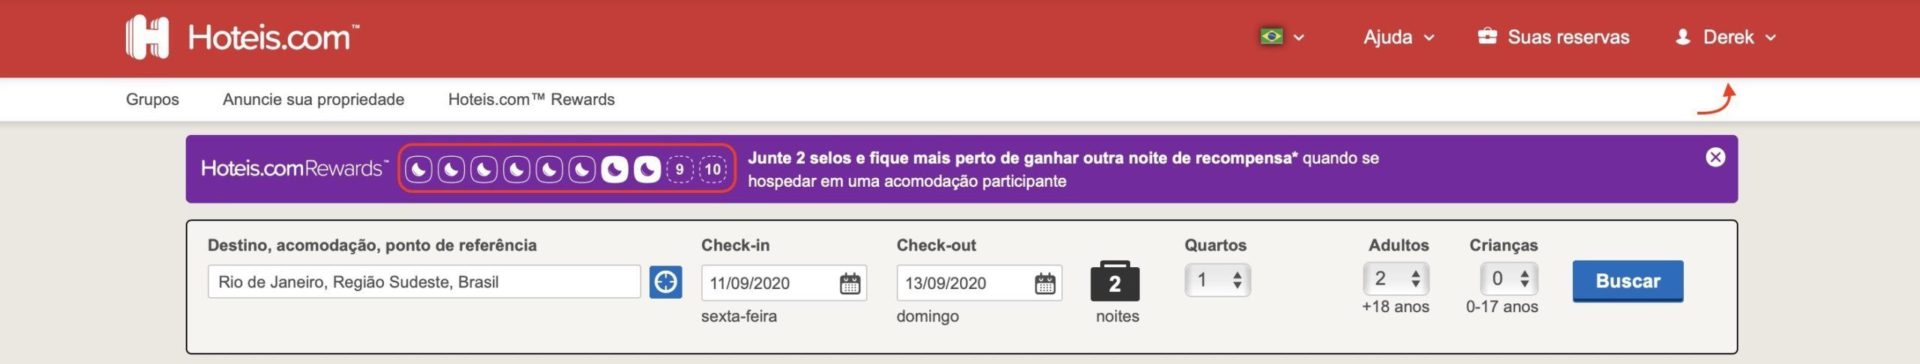Click the first moon stamp icon
Viewport: 1920px width, 364px height.
[x=419, y=169]
